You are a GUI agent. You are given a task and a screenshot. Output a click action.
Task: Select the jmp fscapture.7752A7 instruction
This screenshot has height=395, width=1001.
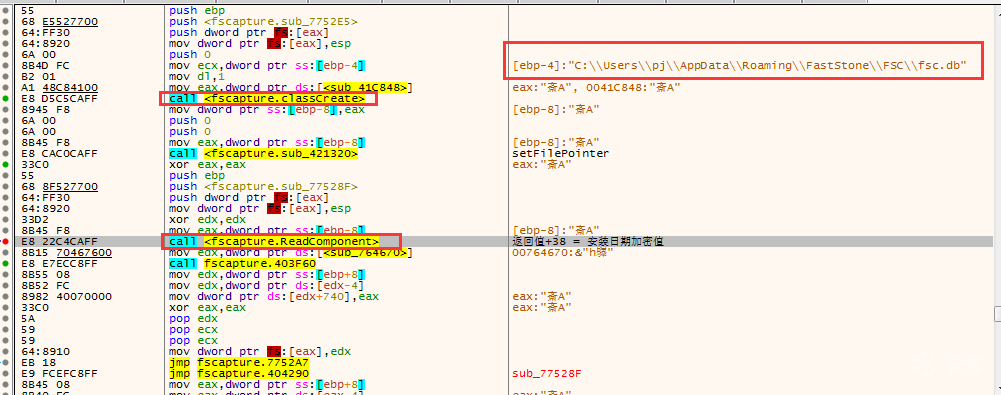[x=239, y=362]
